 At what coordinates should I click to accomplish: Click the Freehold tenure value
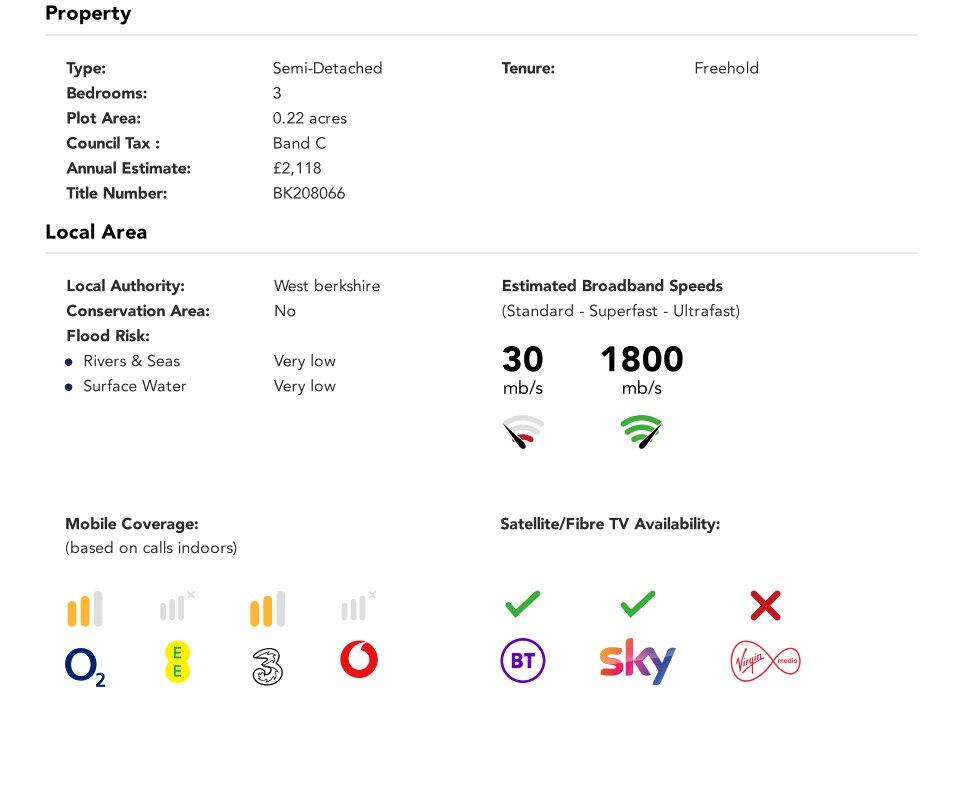coord(726,68)
